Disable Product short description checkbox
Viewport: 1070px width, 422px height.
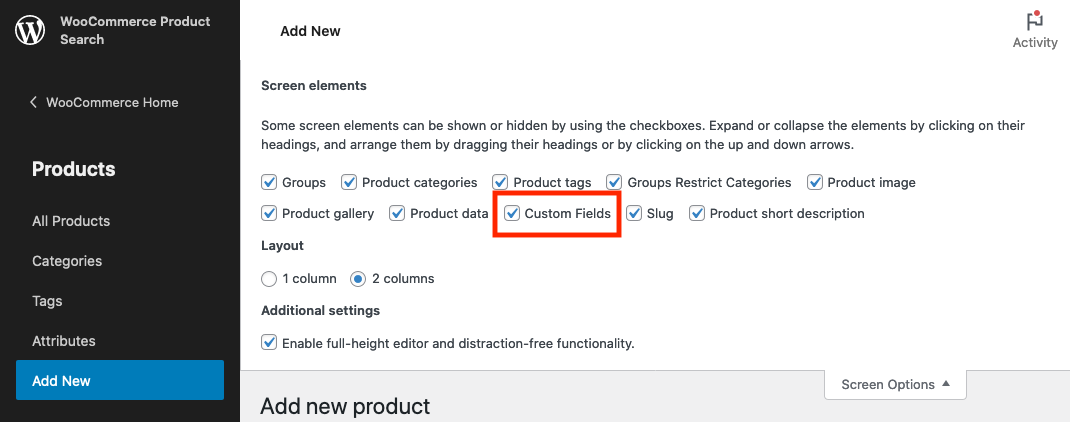[x=697, y=214]
